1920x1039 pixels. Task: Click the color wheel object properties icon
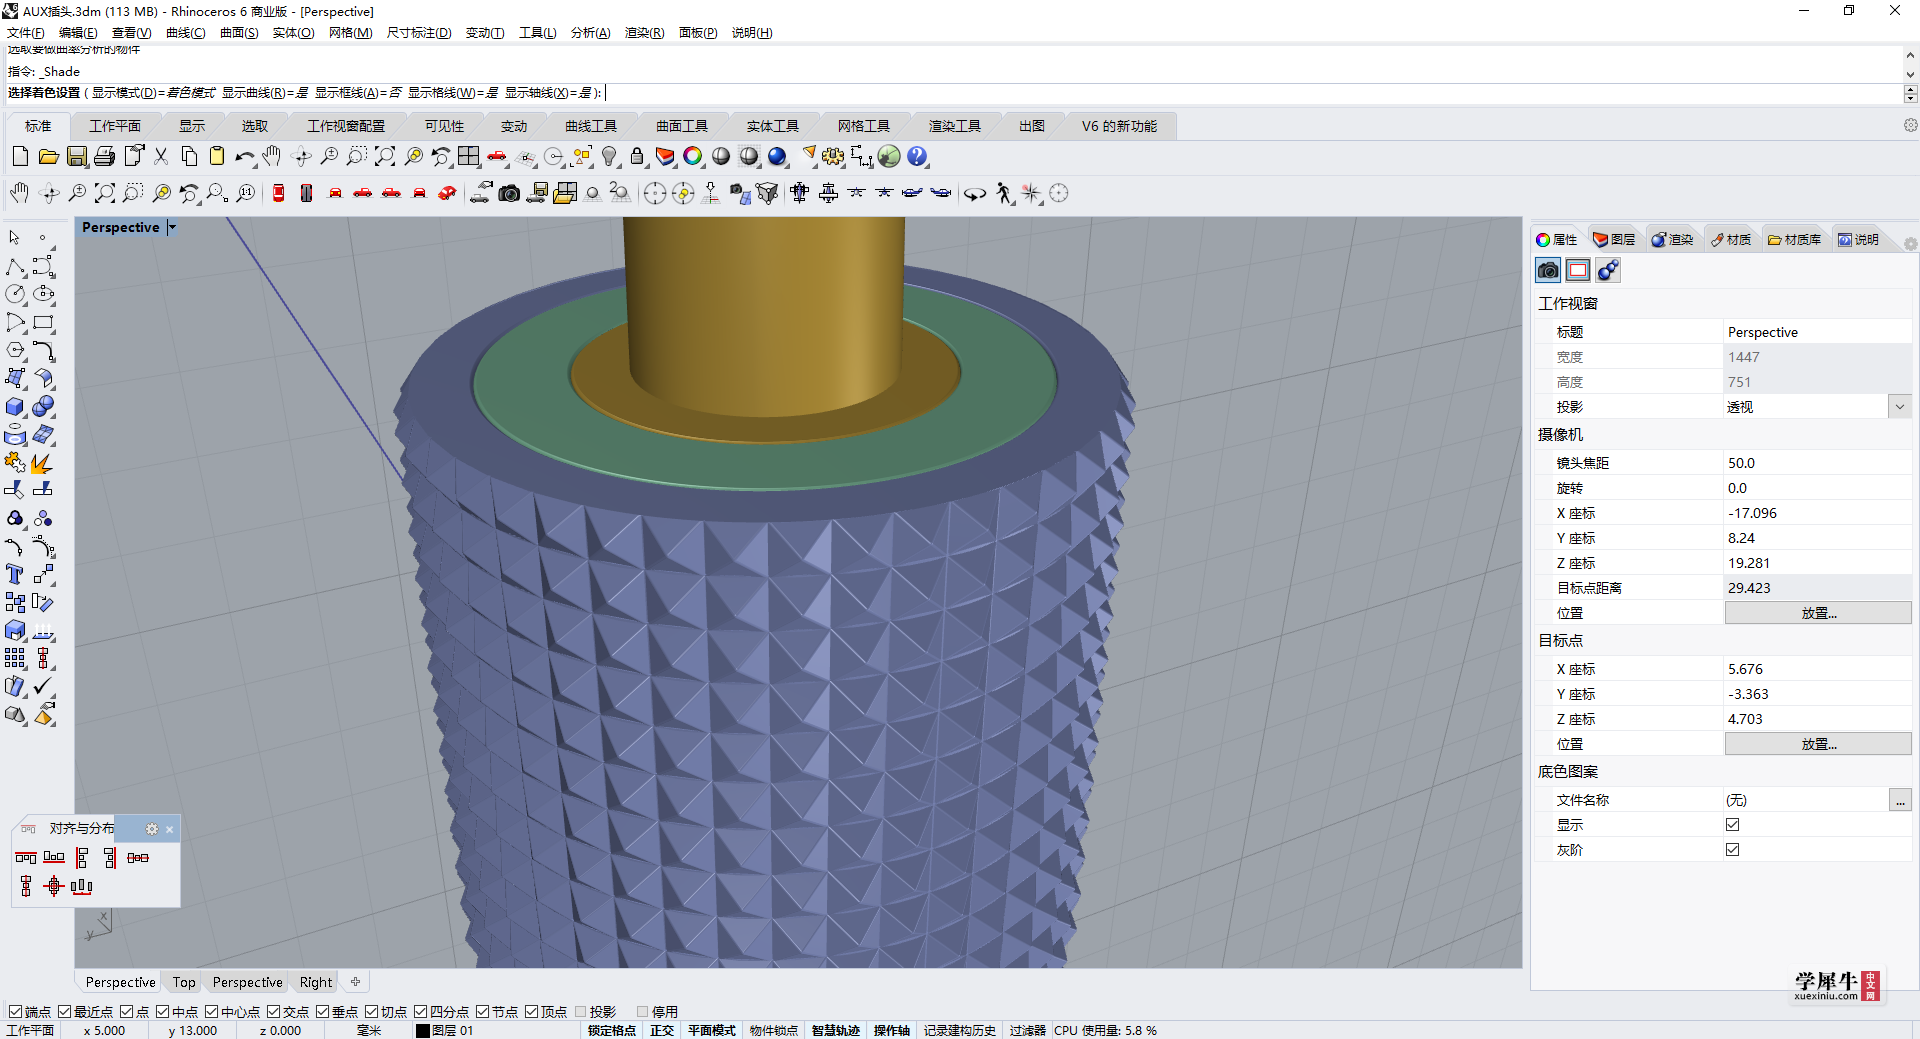pos(693,156)
